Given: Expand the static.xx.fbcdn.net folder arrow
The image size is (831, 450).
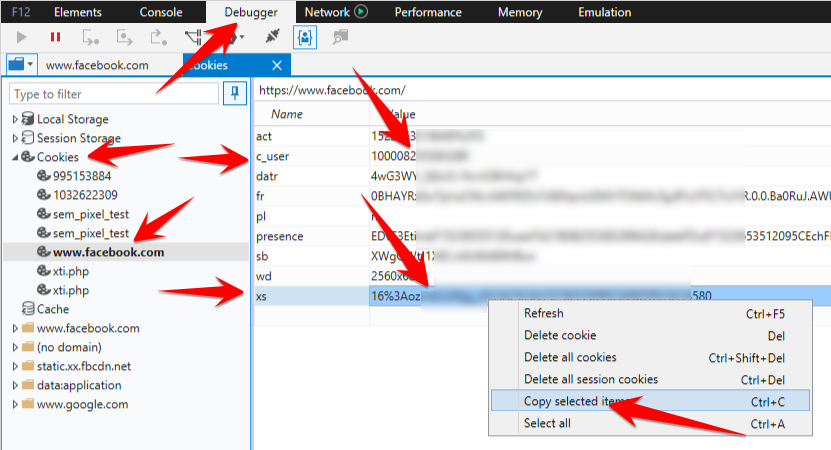Looking at the screenshot, I should [x=15, y=366].
